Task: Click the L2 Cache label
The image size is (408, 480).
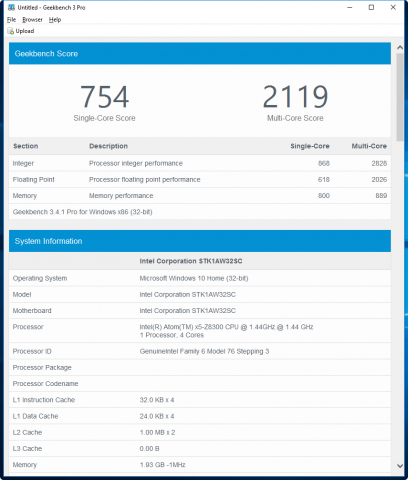Action: pos(27,432)
